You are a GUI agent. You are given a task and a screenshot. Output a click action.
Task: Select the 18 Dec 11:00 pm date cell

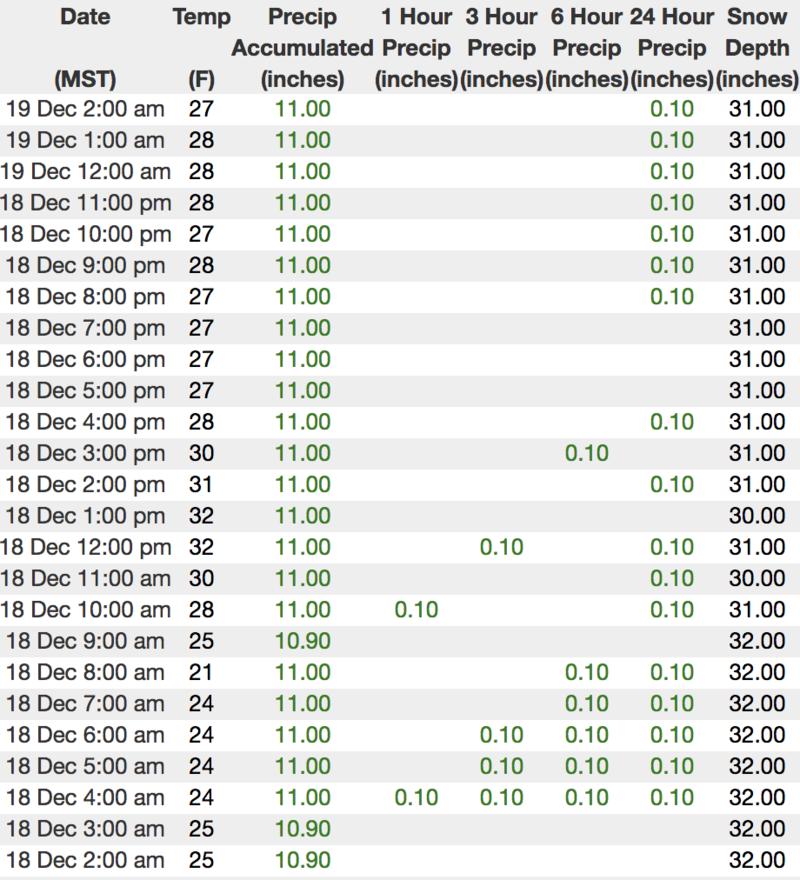tap(85, 203)
